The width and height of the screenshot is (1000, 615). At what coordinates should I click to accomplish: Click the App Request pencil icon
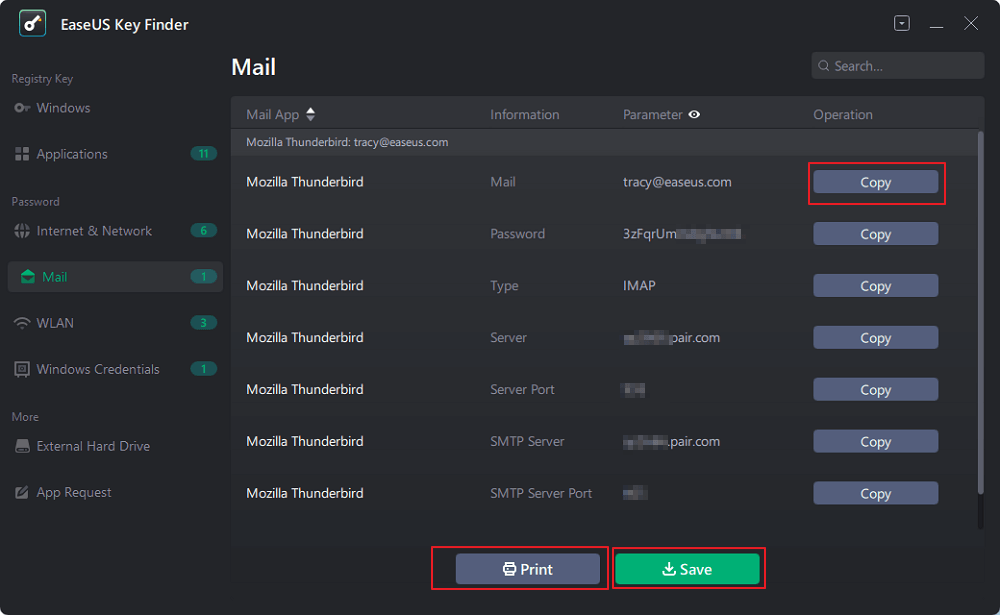click(22, 493)
